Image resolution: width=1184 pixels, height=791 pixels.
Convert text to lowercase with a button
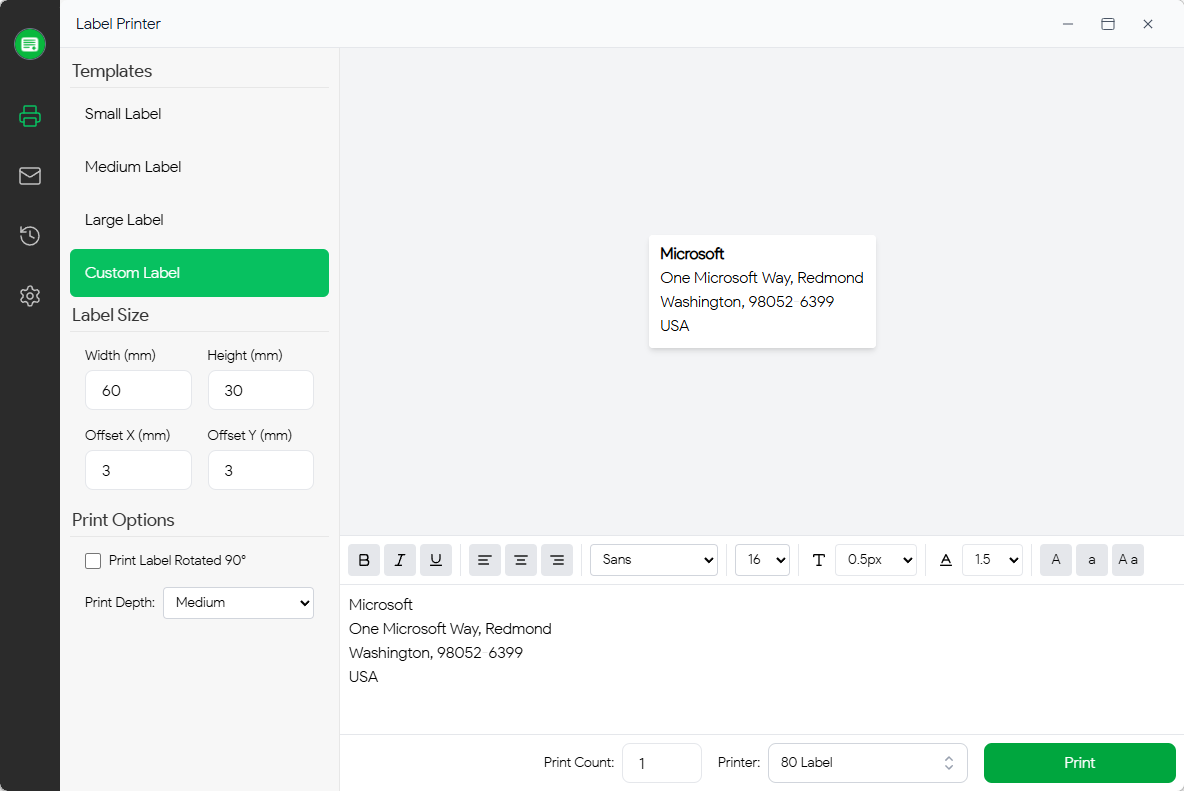[x=1092, y=560]
